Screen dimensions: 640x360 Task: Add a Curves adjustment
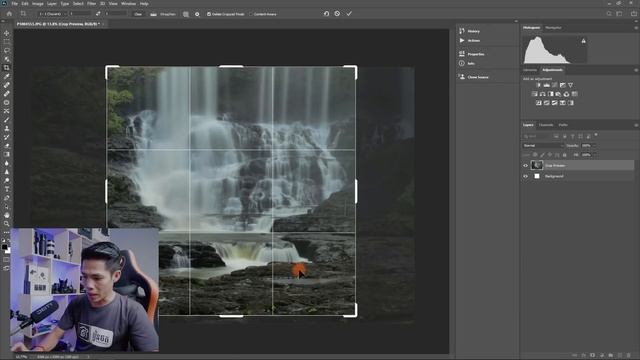(x=554, y=85)
